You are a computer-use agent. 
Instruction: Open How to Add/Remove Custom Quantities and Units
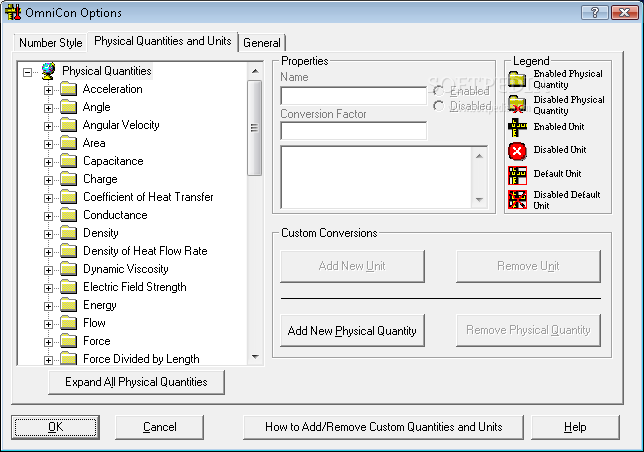[384, 427]
